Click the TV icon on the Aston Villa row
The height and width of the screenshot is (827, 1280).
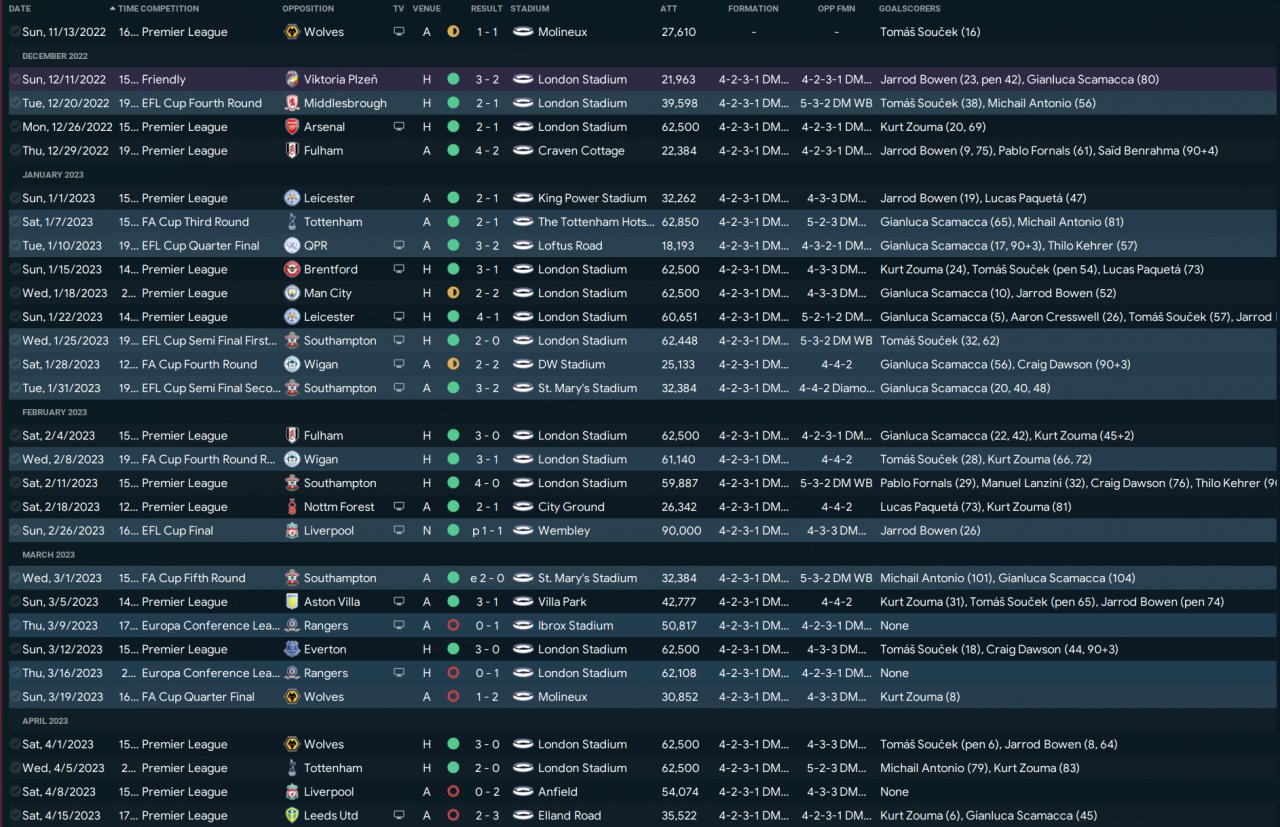click(x=399, y=602)
